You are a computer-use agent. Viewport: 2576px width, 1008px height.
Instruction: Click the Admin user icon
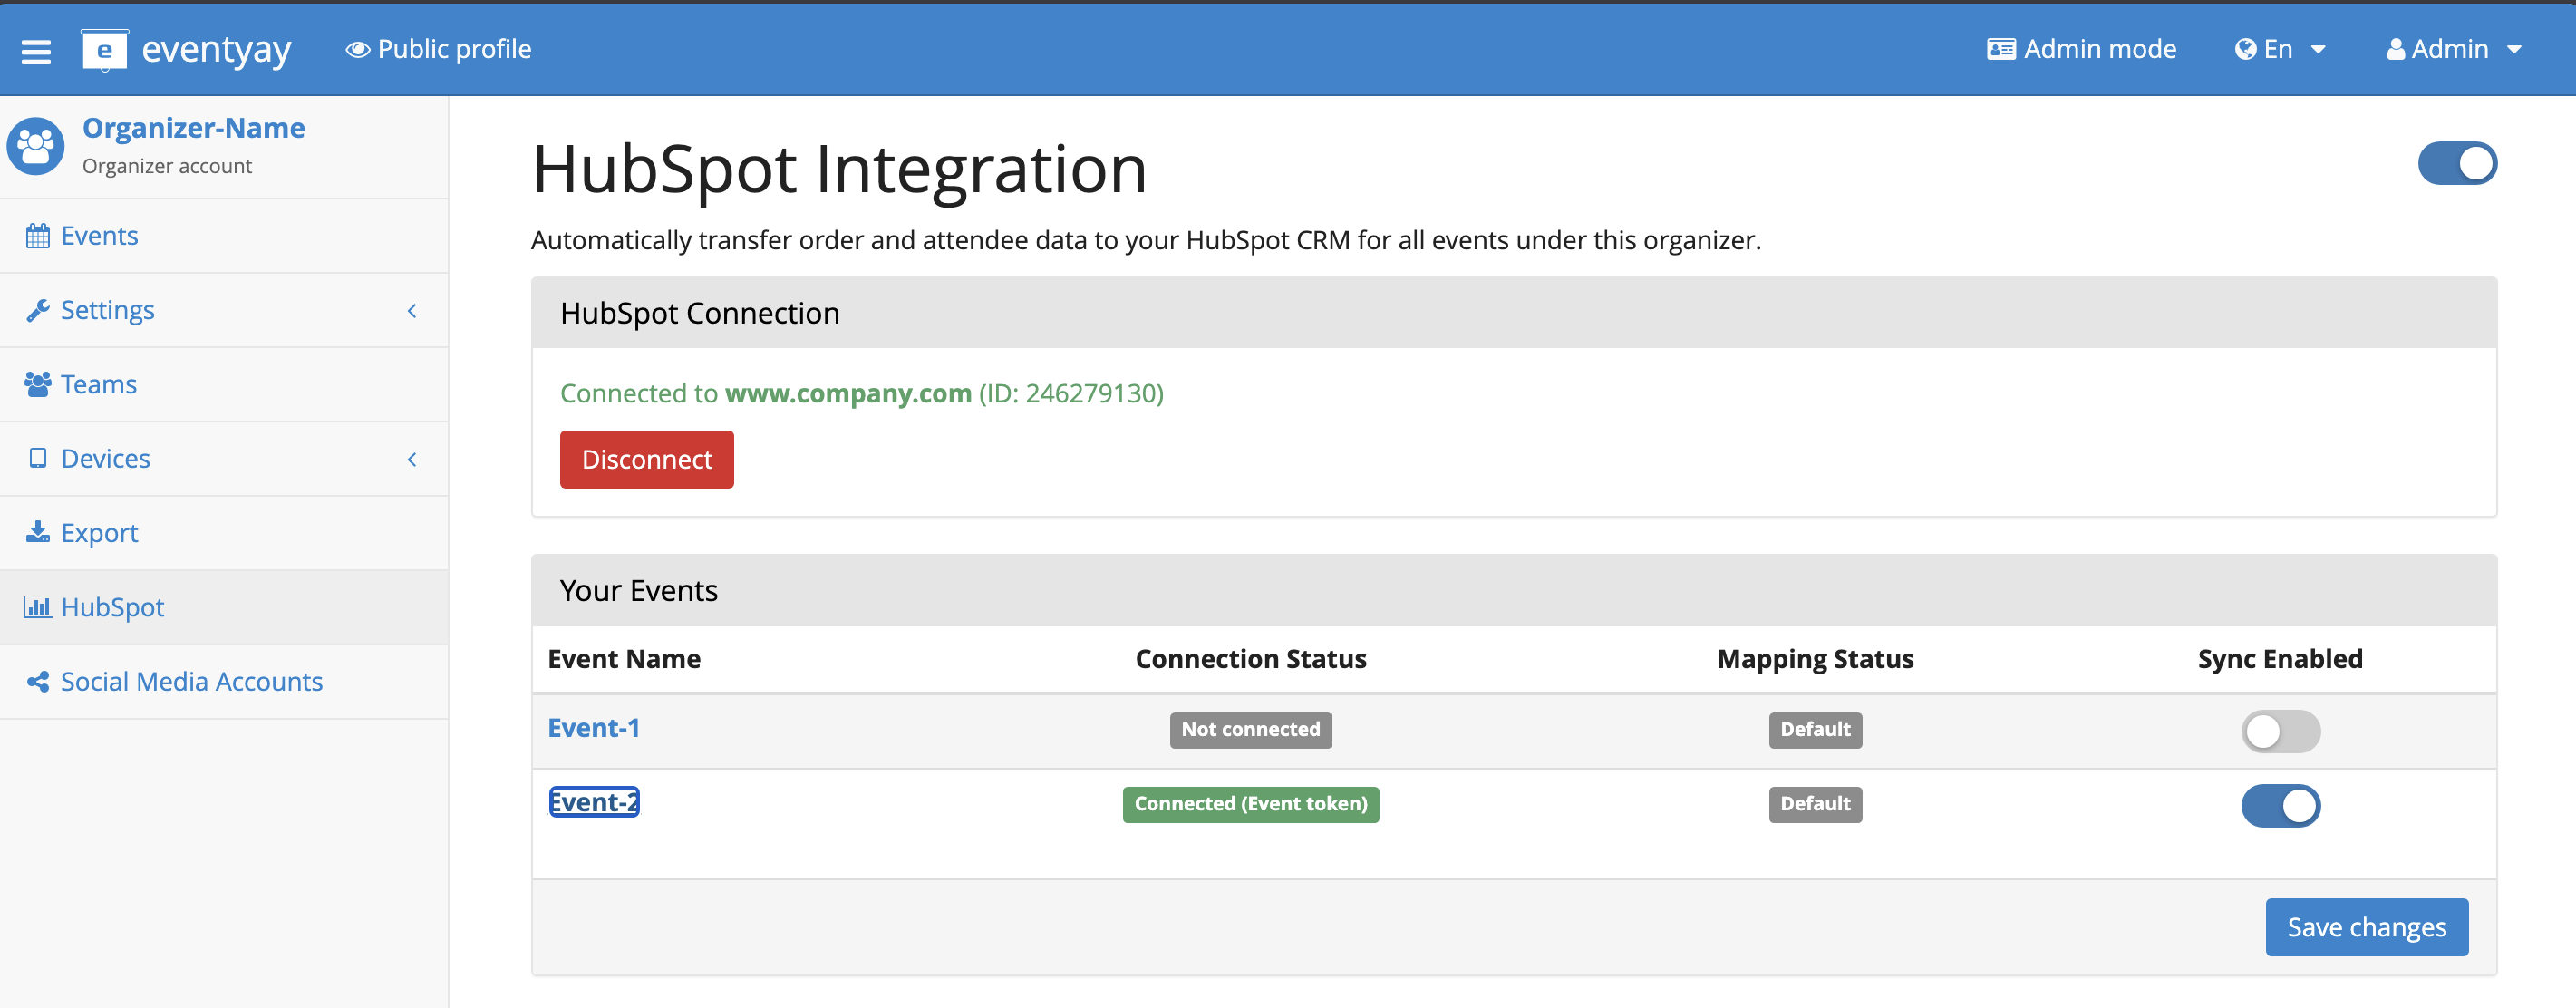pyautogui.click(x=2396, y=49)
